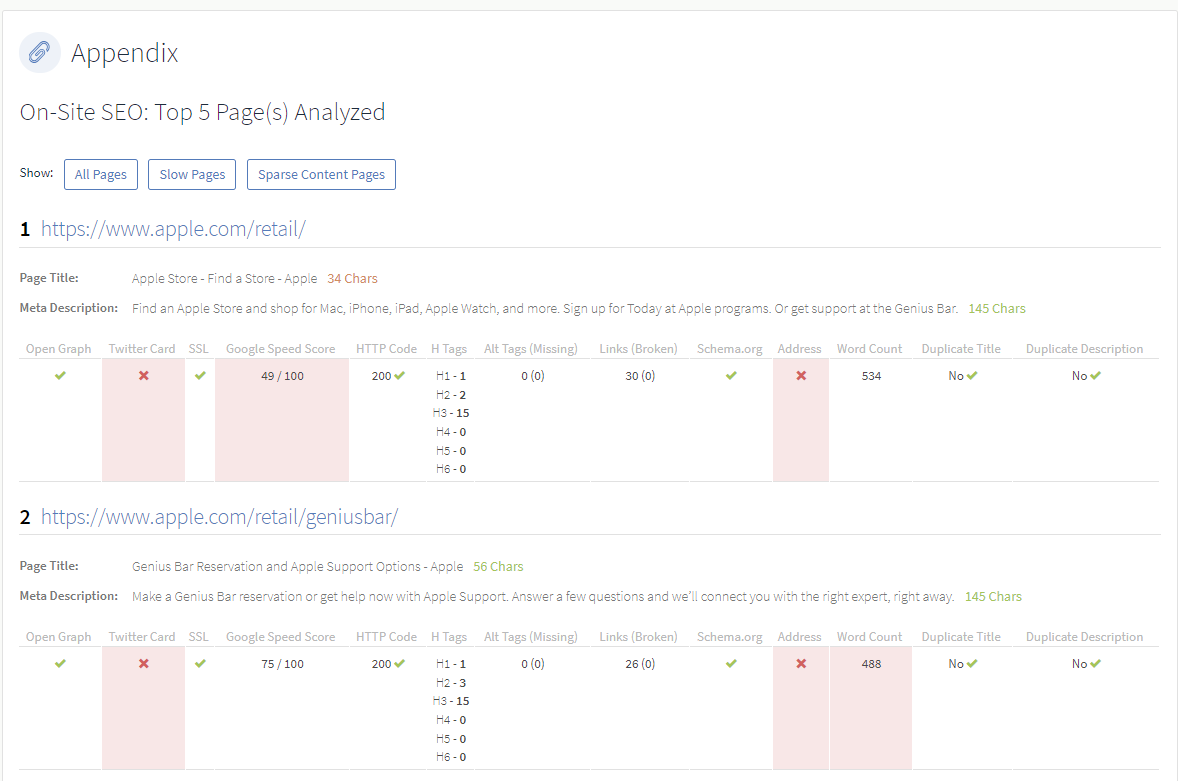Click HTTP Code 200 checkmark for retail page
This screenshot has width=1178, height=781.
[399, 375]
